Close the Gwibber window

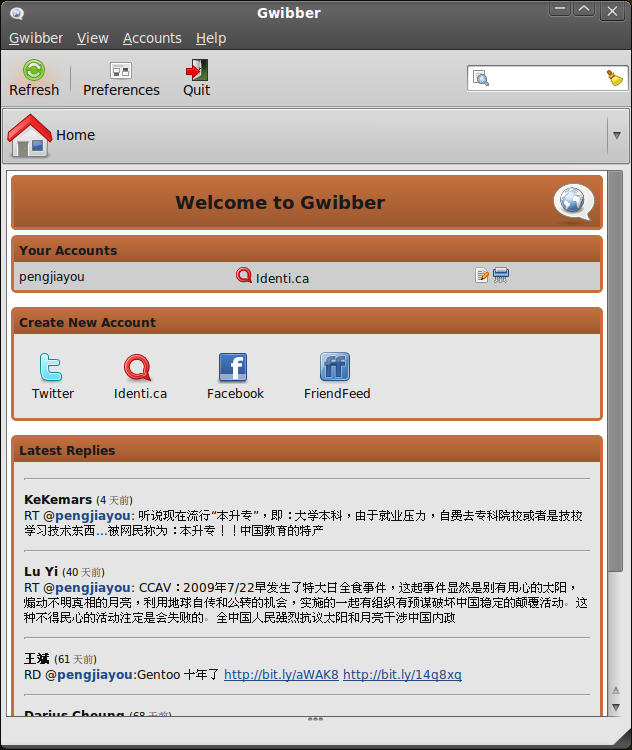pos(612,11)
